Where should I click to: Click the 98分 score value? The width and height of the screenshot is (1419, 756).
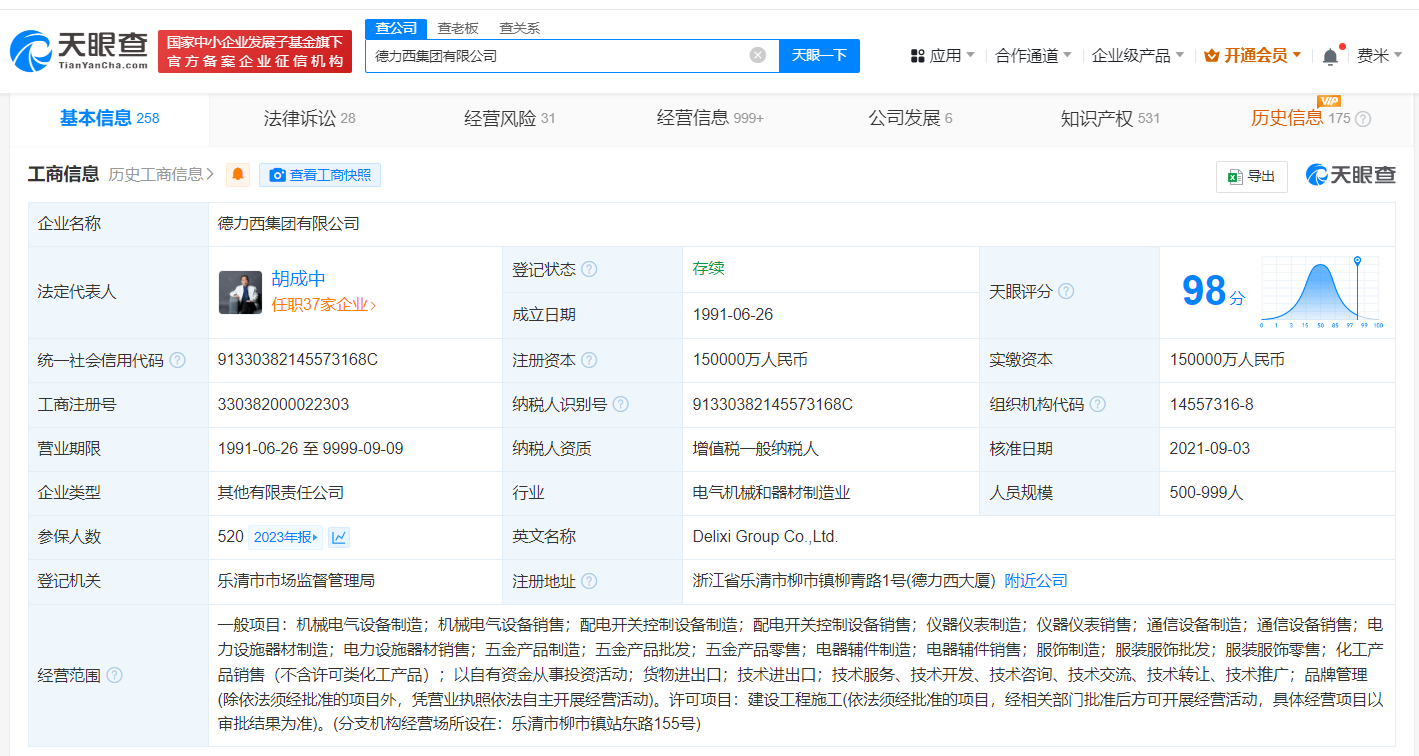click(x=1214, y=291)
